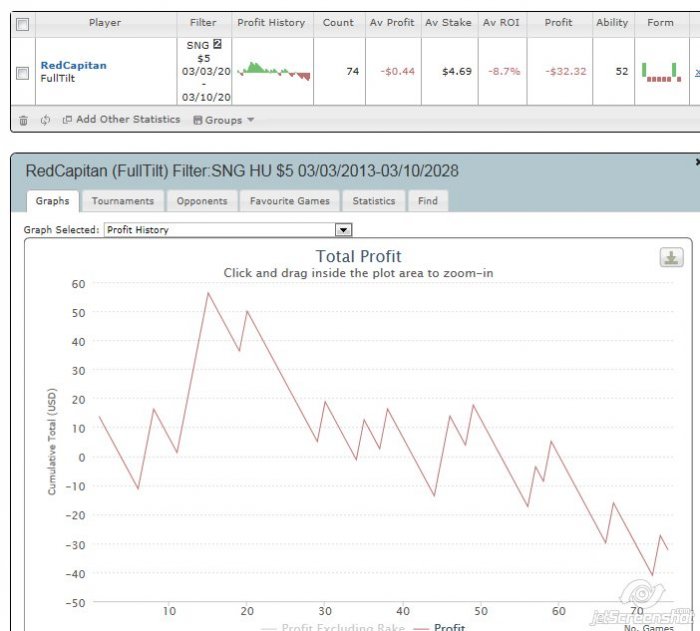
Task: Open the Profit History sparkline thumbnail
Action: click(274, 71)
